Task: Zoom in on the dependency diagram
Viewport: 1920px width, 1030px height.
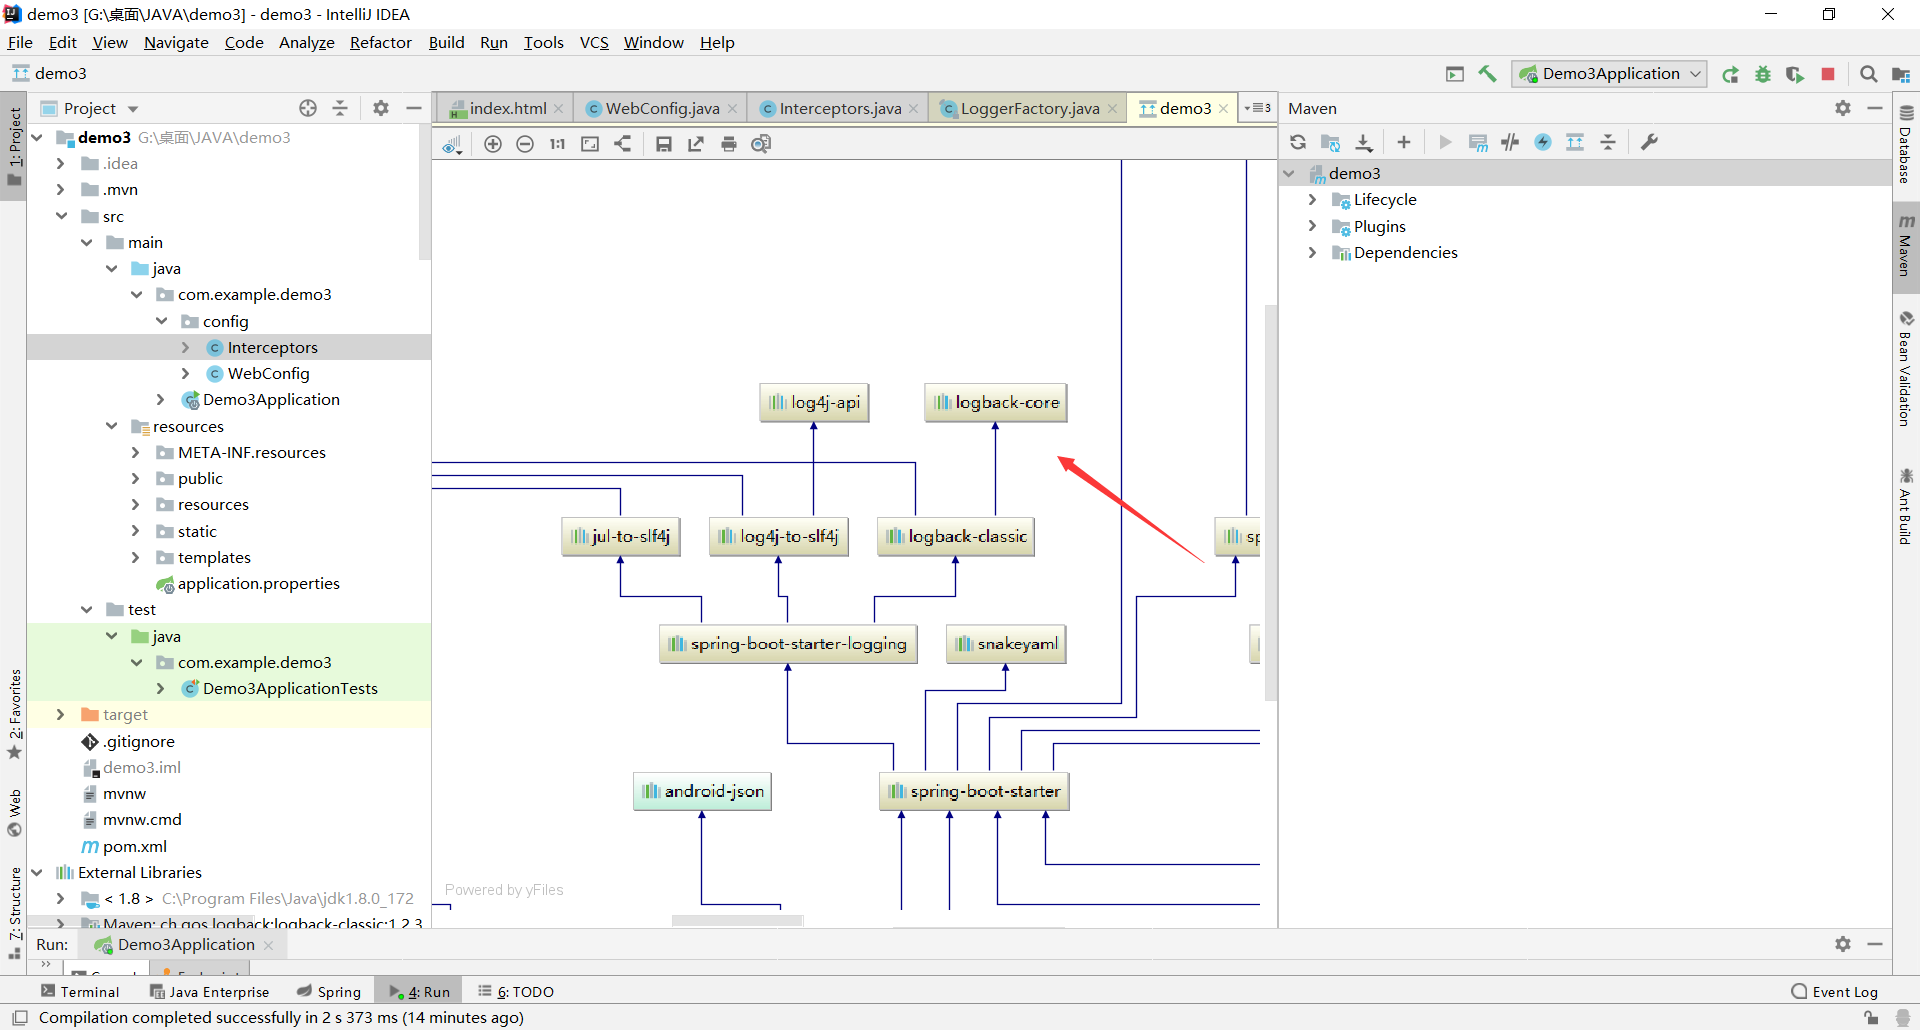Action: tap(492, 144)
